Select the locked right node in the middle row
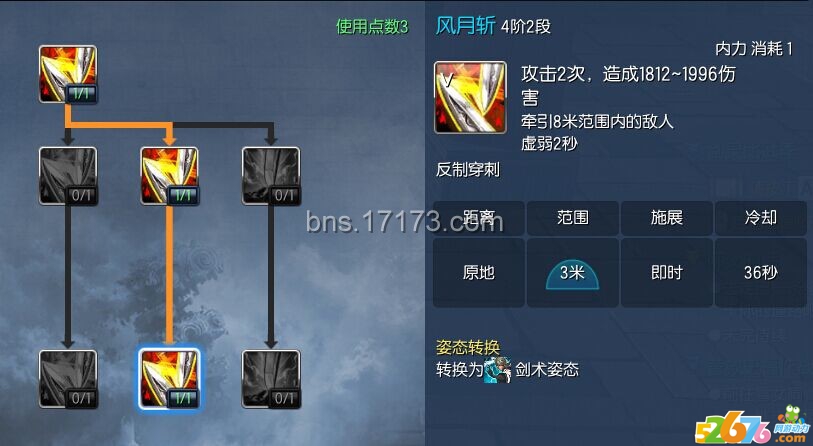 click(x=271, y=176)
